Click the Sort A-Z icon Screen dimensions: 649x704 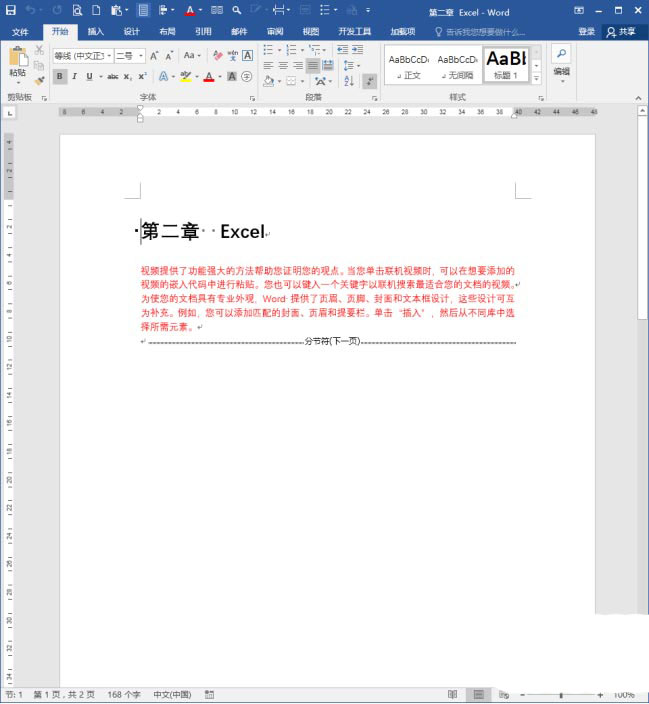(x=349, y=81)
